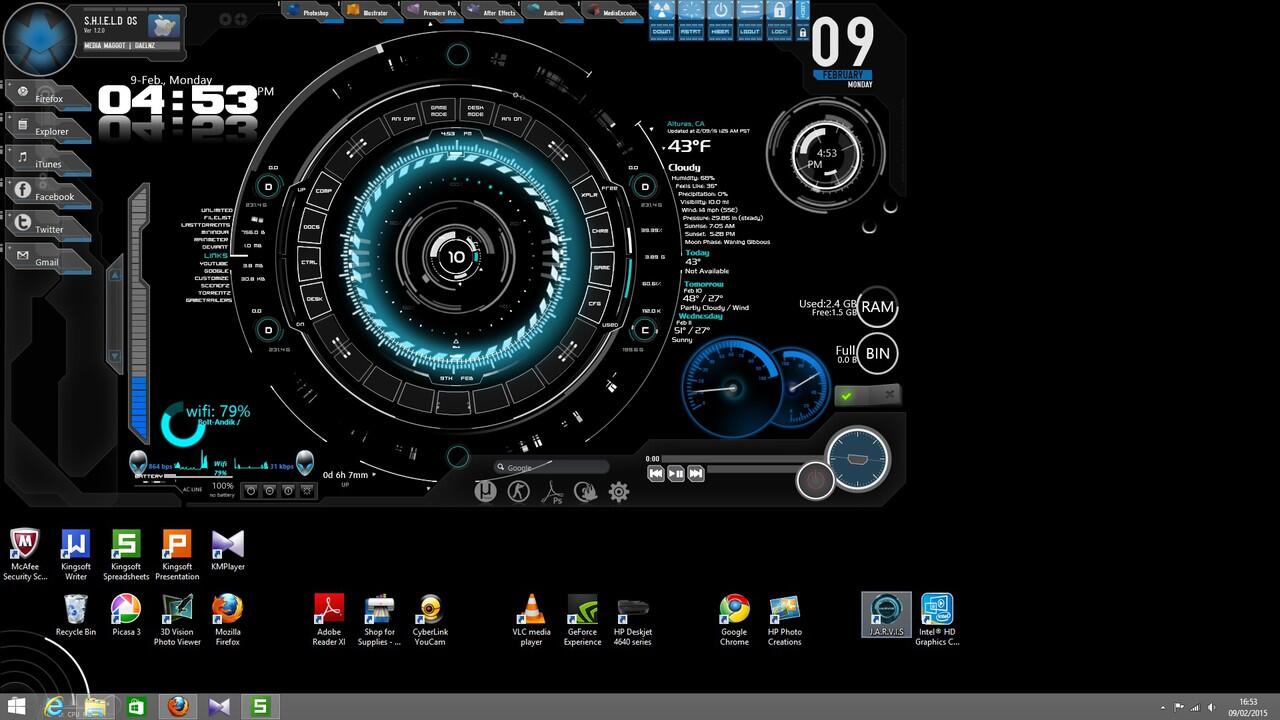Click the settings gear in the dock
The image size is (1280, 720).
[619, 491]
